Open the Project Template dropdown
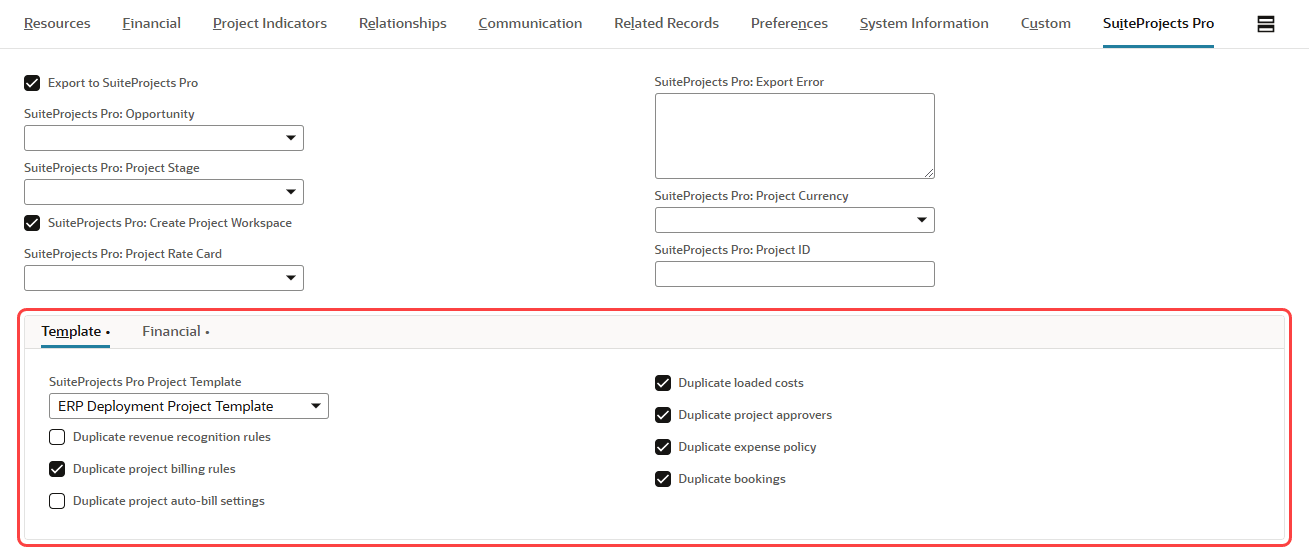Screen dimensions: 1309x557 coord(189,406)
